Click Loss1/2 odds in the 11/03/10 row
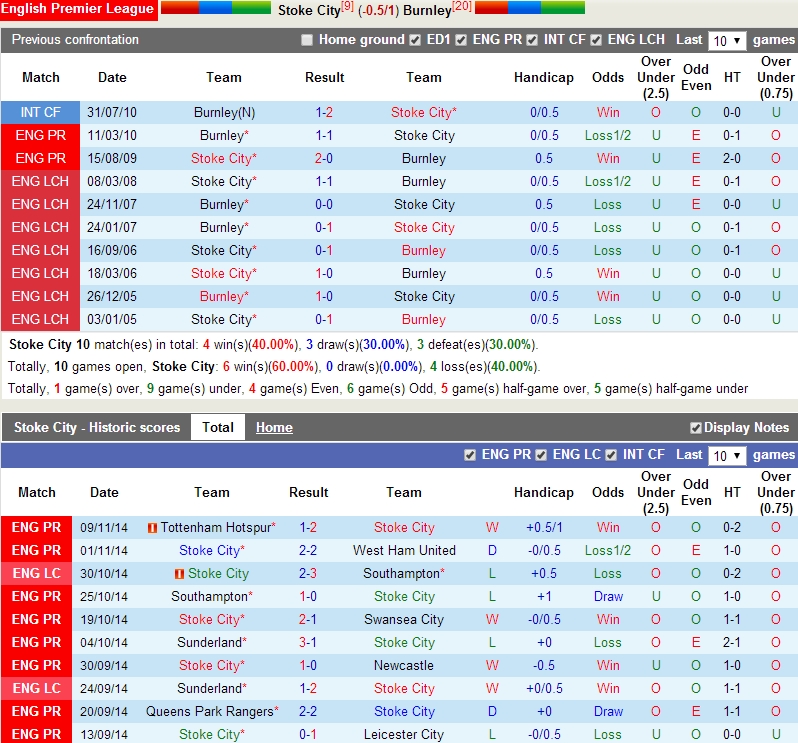Screen dimensions: 798x743 (x=608, y=135)
